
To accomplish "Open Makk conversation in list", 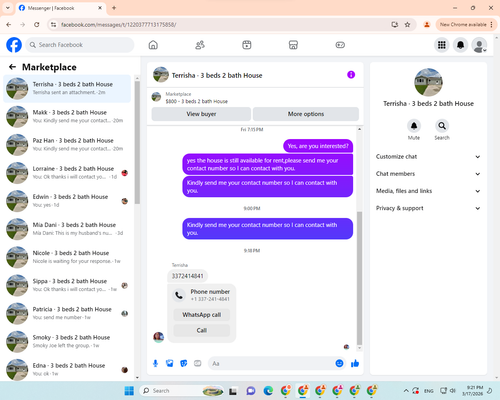I will (x=67, y=117).
